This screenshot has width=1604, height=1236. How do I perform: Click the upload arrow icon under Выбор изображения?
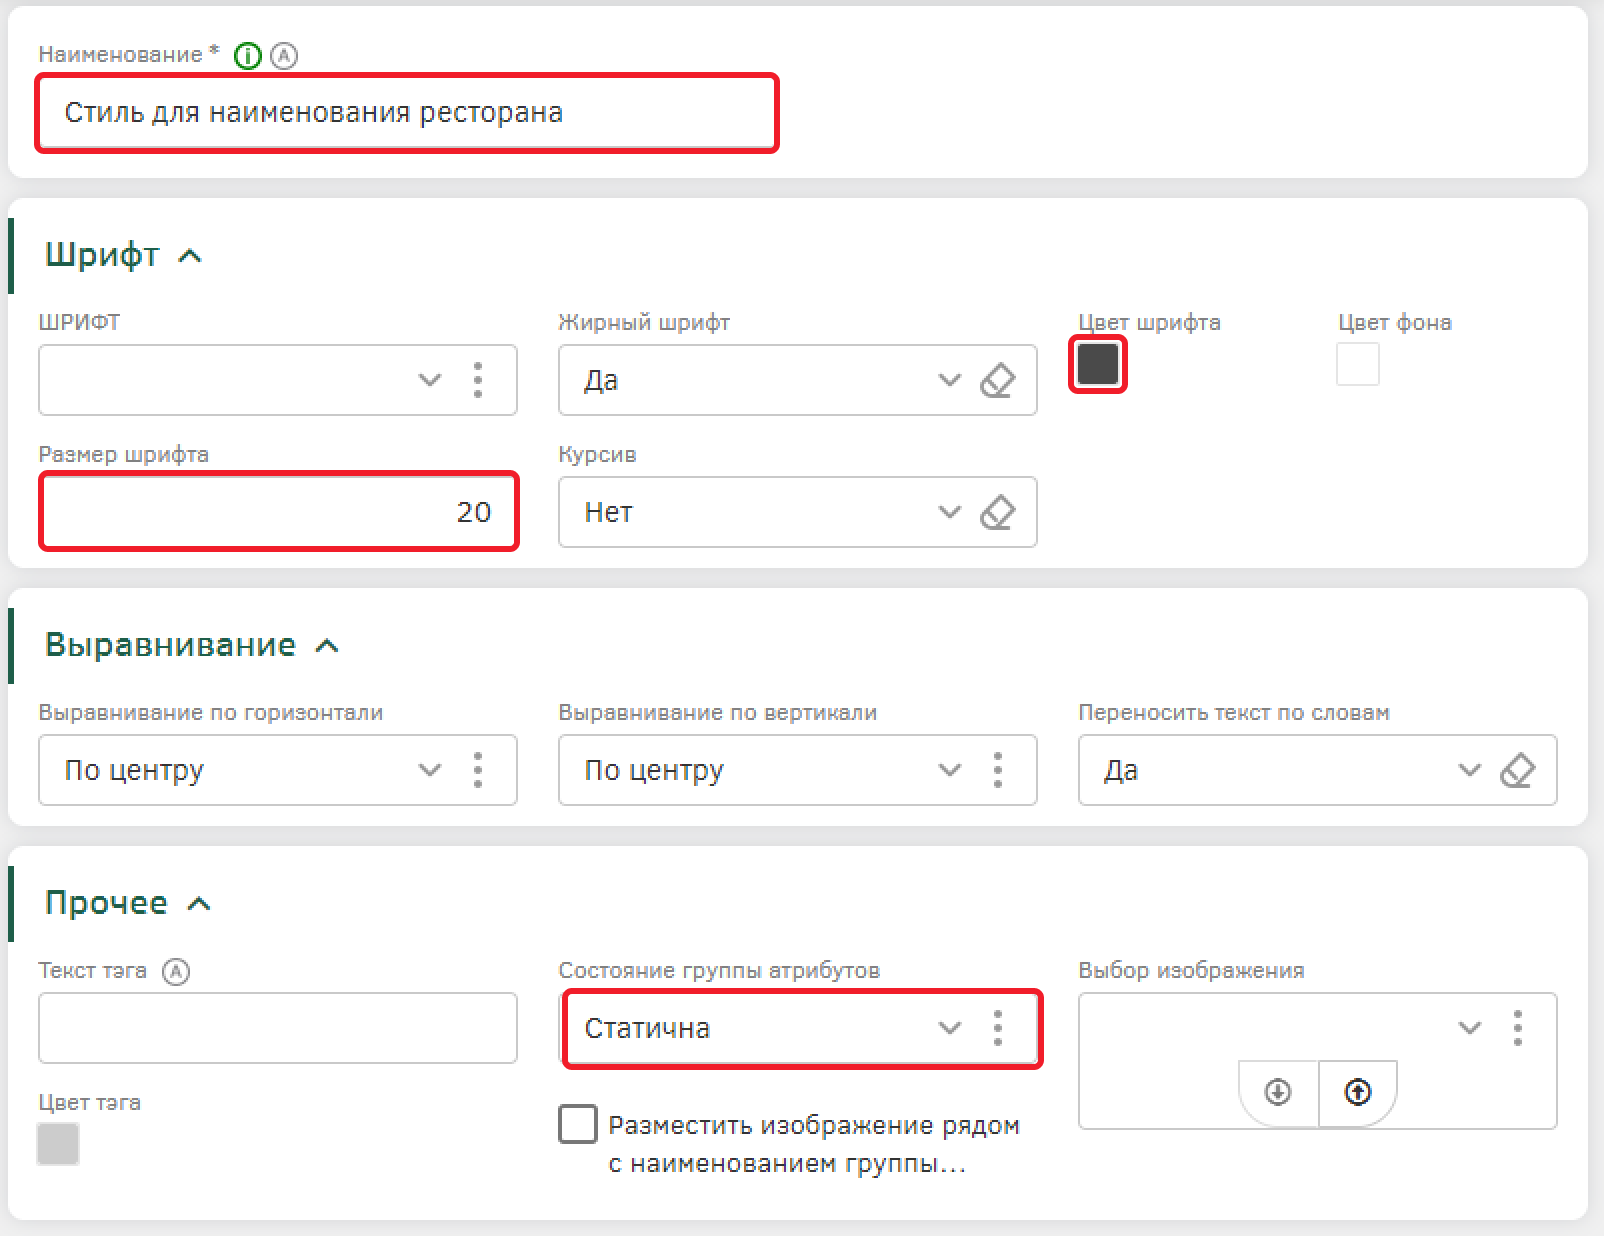(1357, 1092)
